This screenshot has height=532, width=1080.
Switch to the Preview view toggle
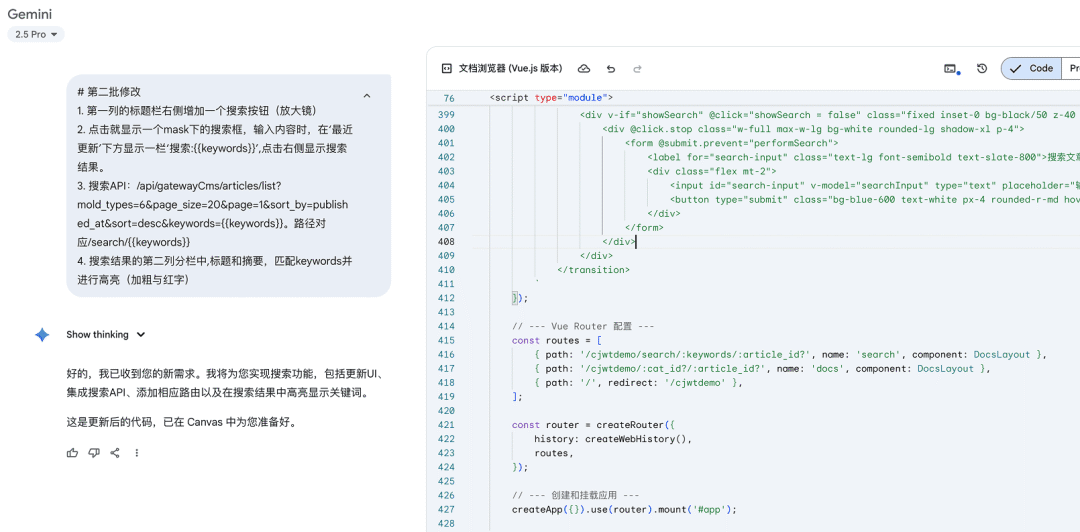(1073, 69)
